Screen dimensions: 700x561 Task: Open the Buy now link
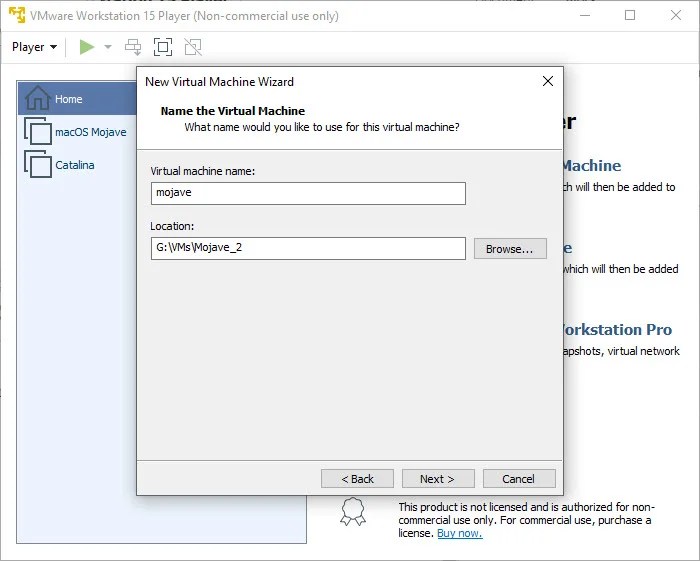click(x=460, y=533)
